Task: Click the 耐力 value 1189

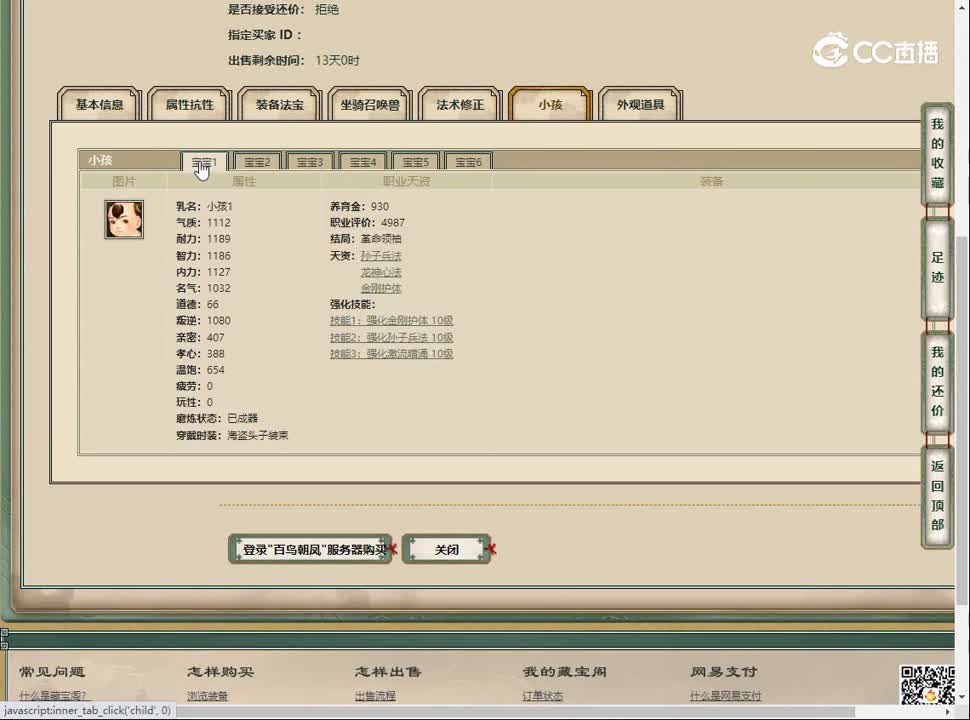Action: coord(218,239)
